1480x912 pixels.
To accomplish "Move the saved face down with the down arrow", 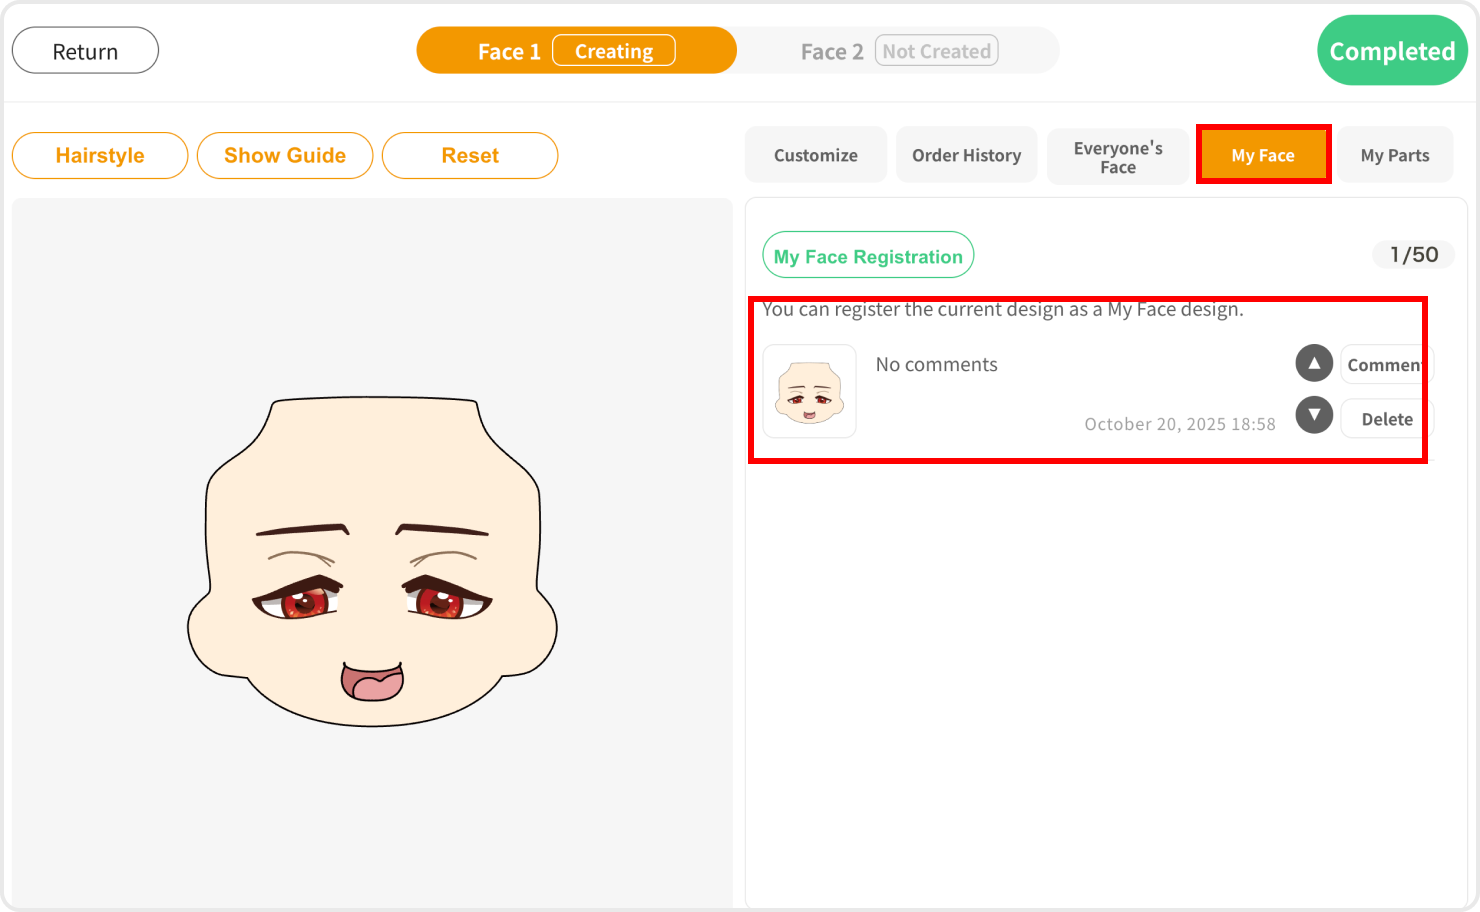I will click(x=1314, y=415).
